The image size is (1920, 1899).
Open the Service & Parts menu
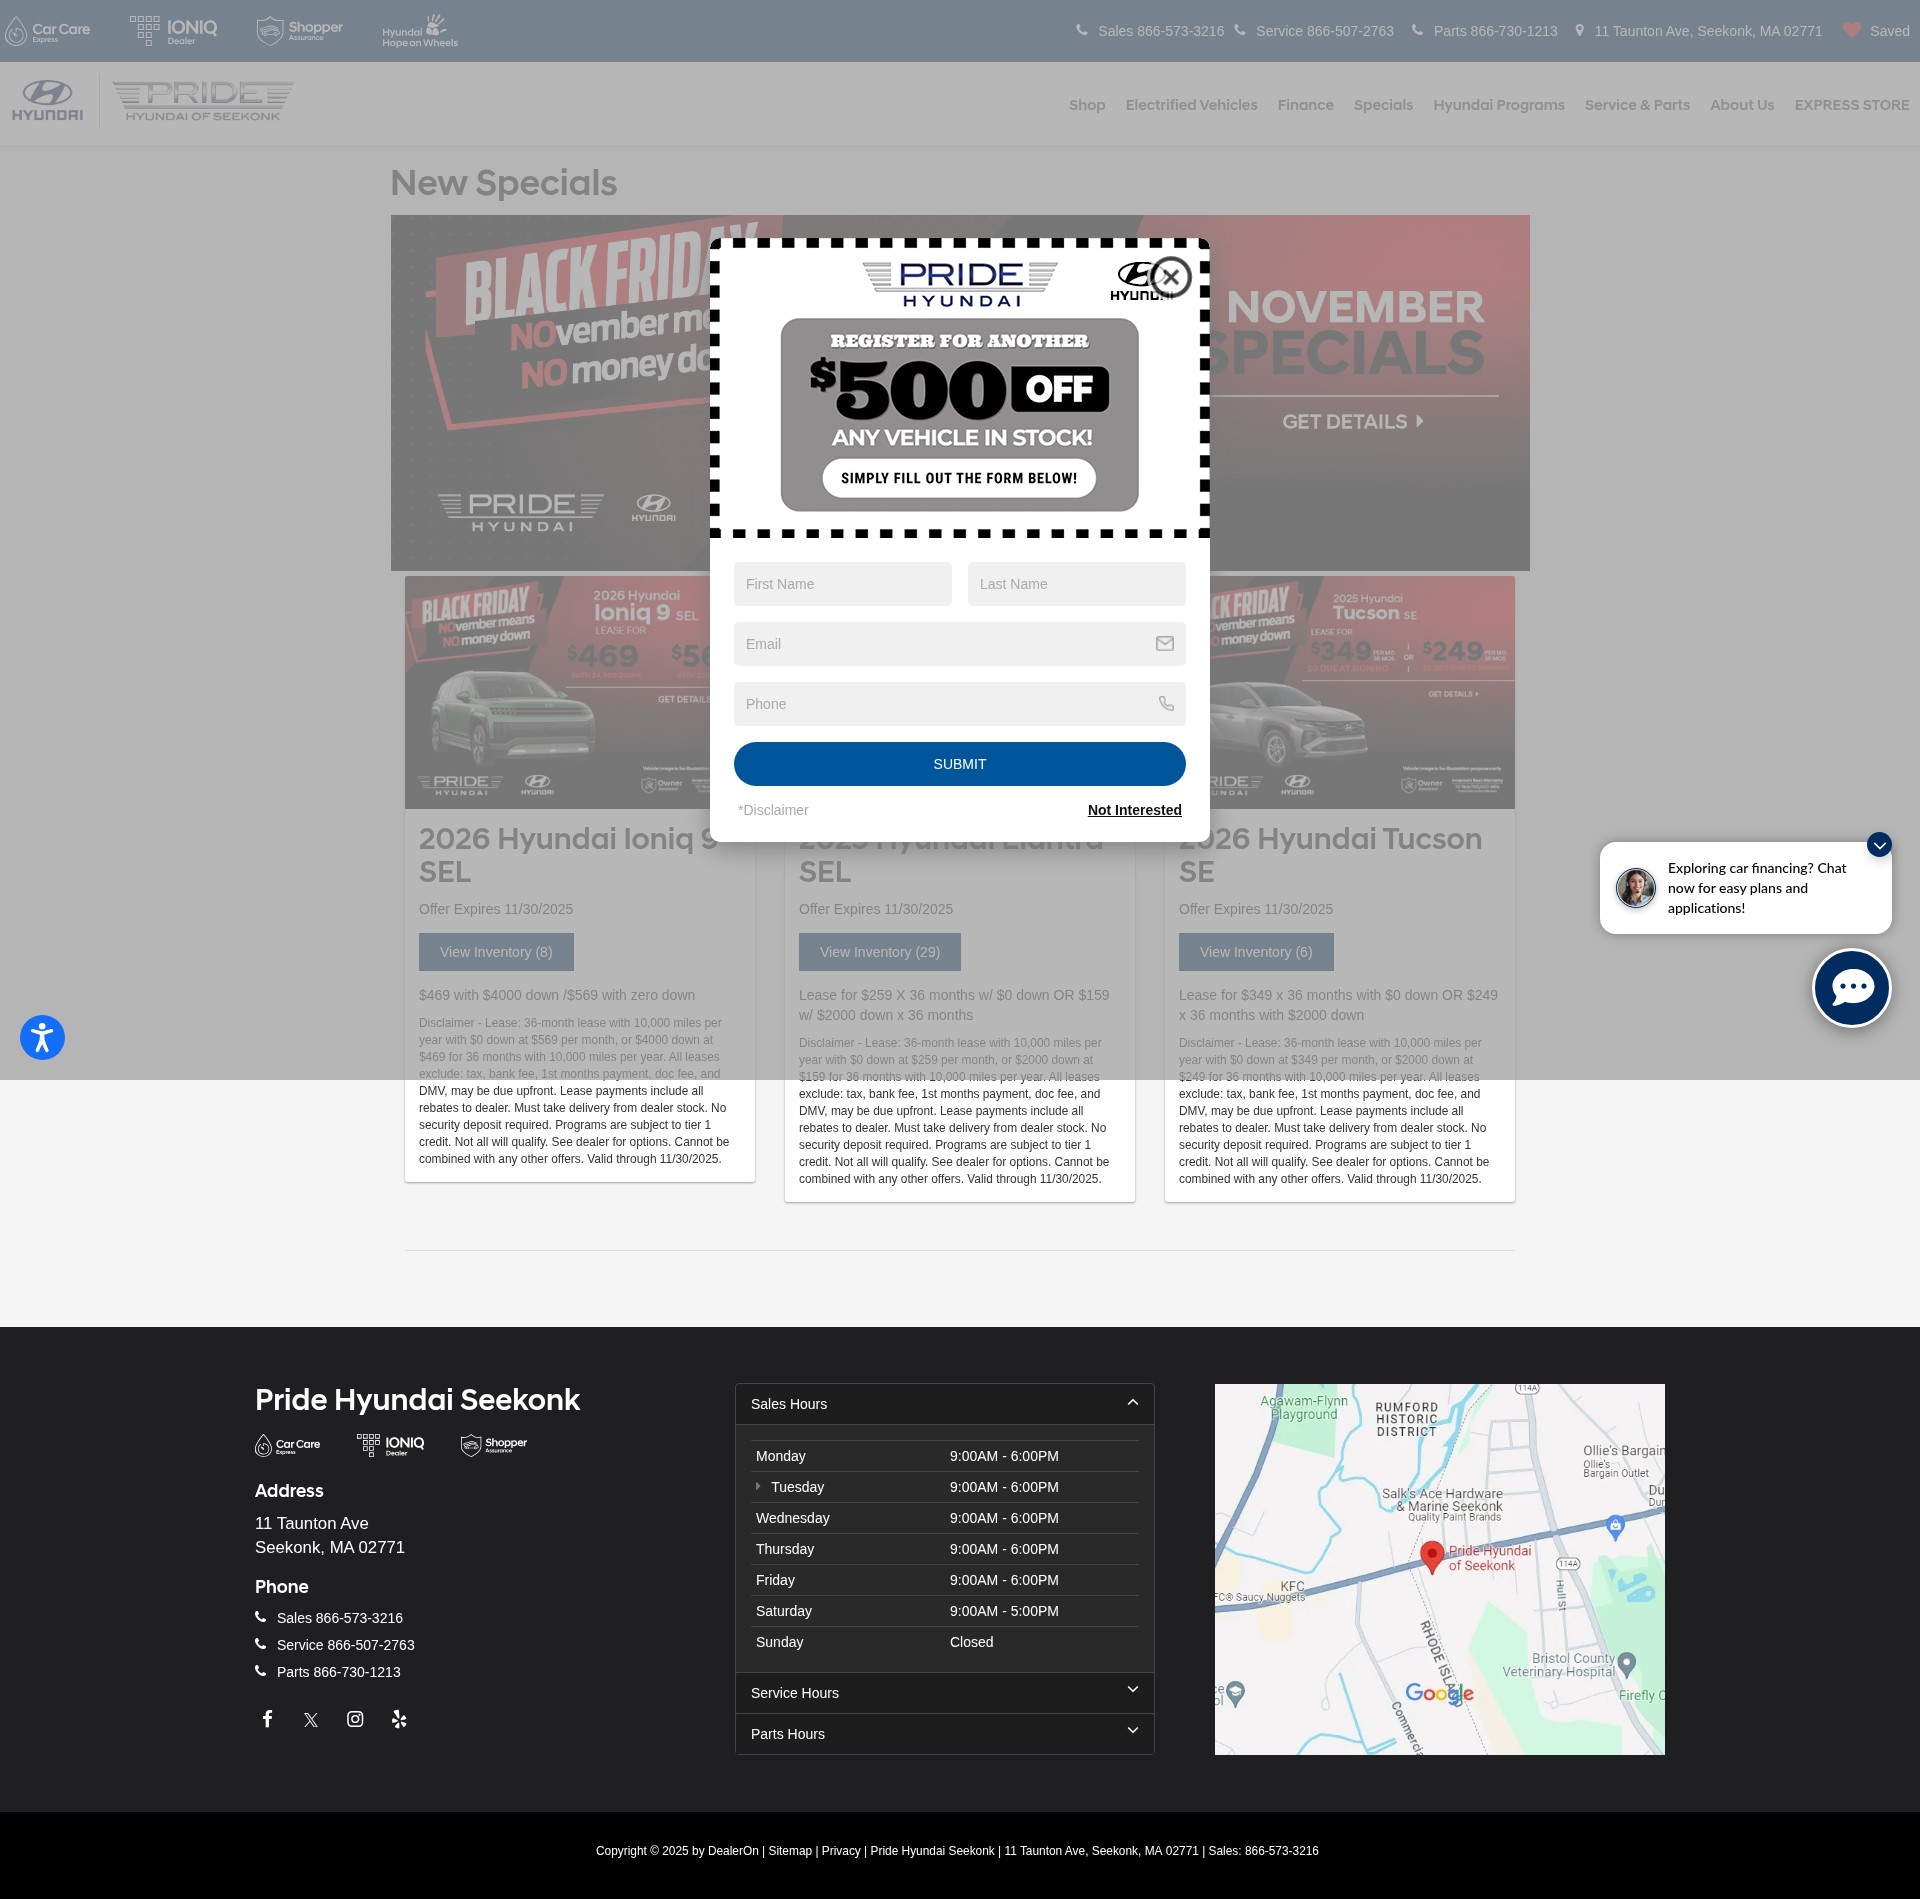[1637, 105]
